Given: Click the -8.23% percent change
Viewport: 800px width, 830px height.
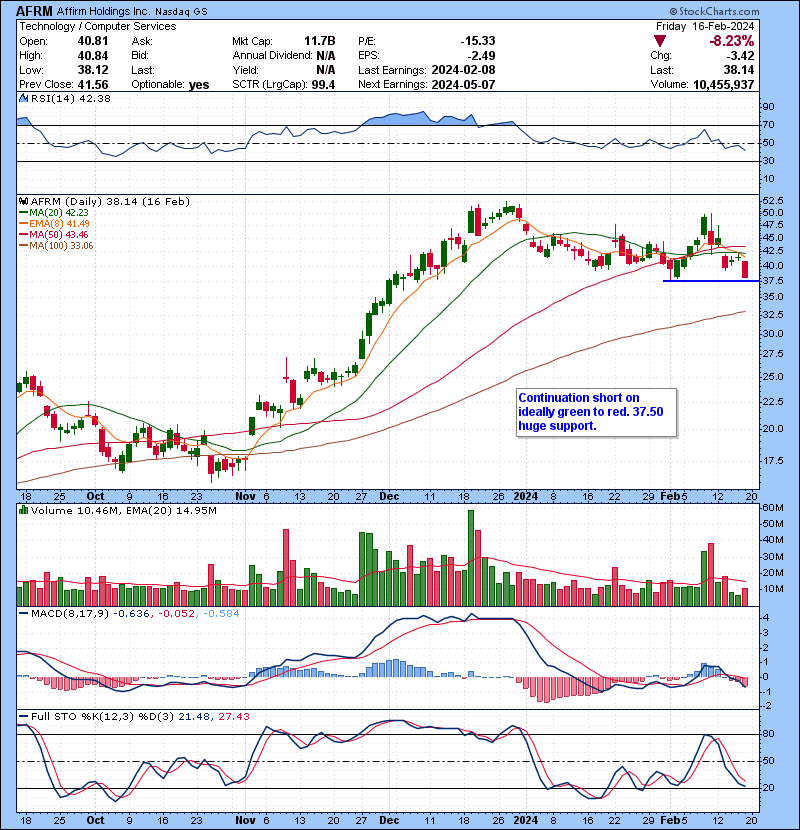Looking at the screenshot, I should pyautogui.click(x=732, y=41).
